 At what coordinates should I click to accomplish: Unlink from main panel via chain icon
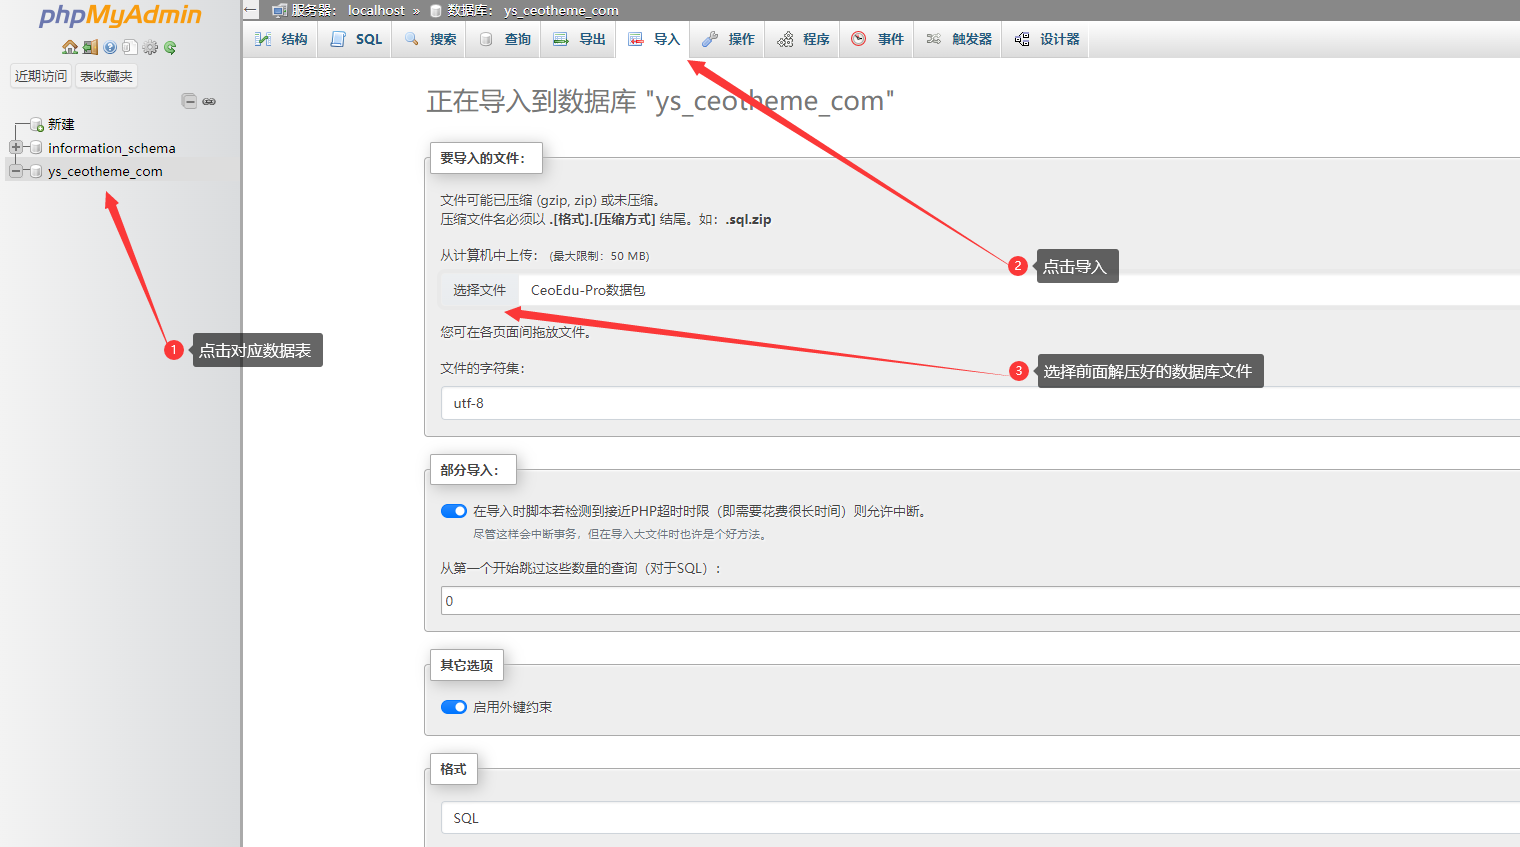coord(209,101)
